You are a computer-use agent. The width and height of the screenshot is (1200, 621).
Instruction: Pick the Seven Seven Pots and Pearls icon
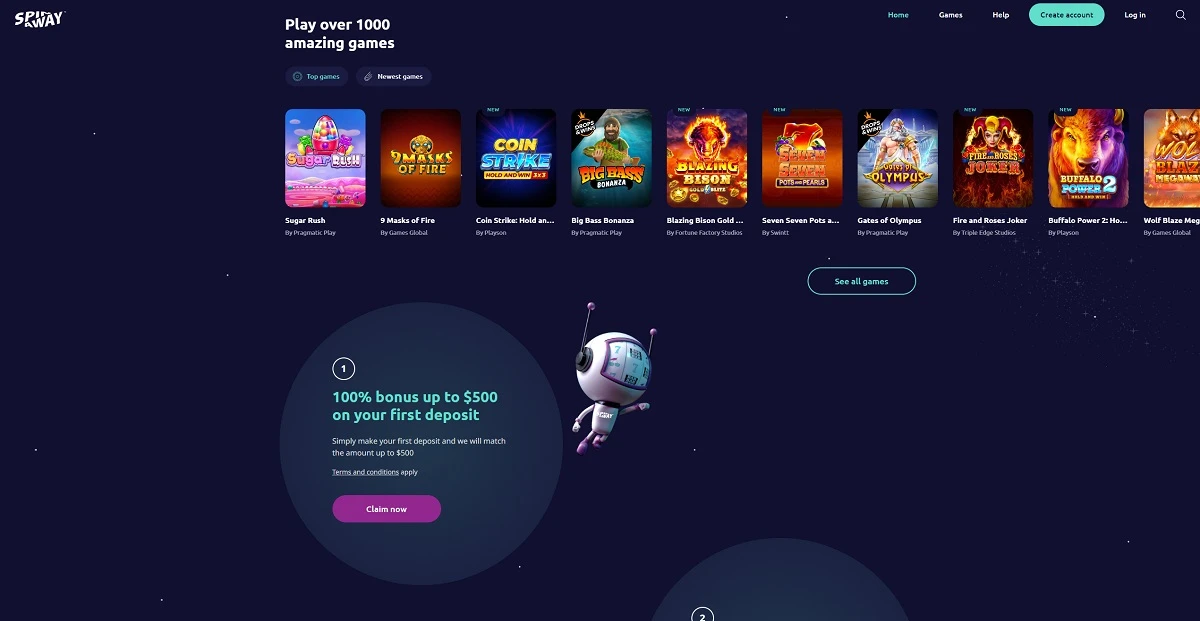802,158
